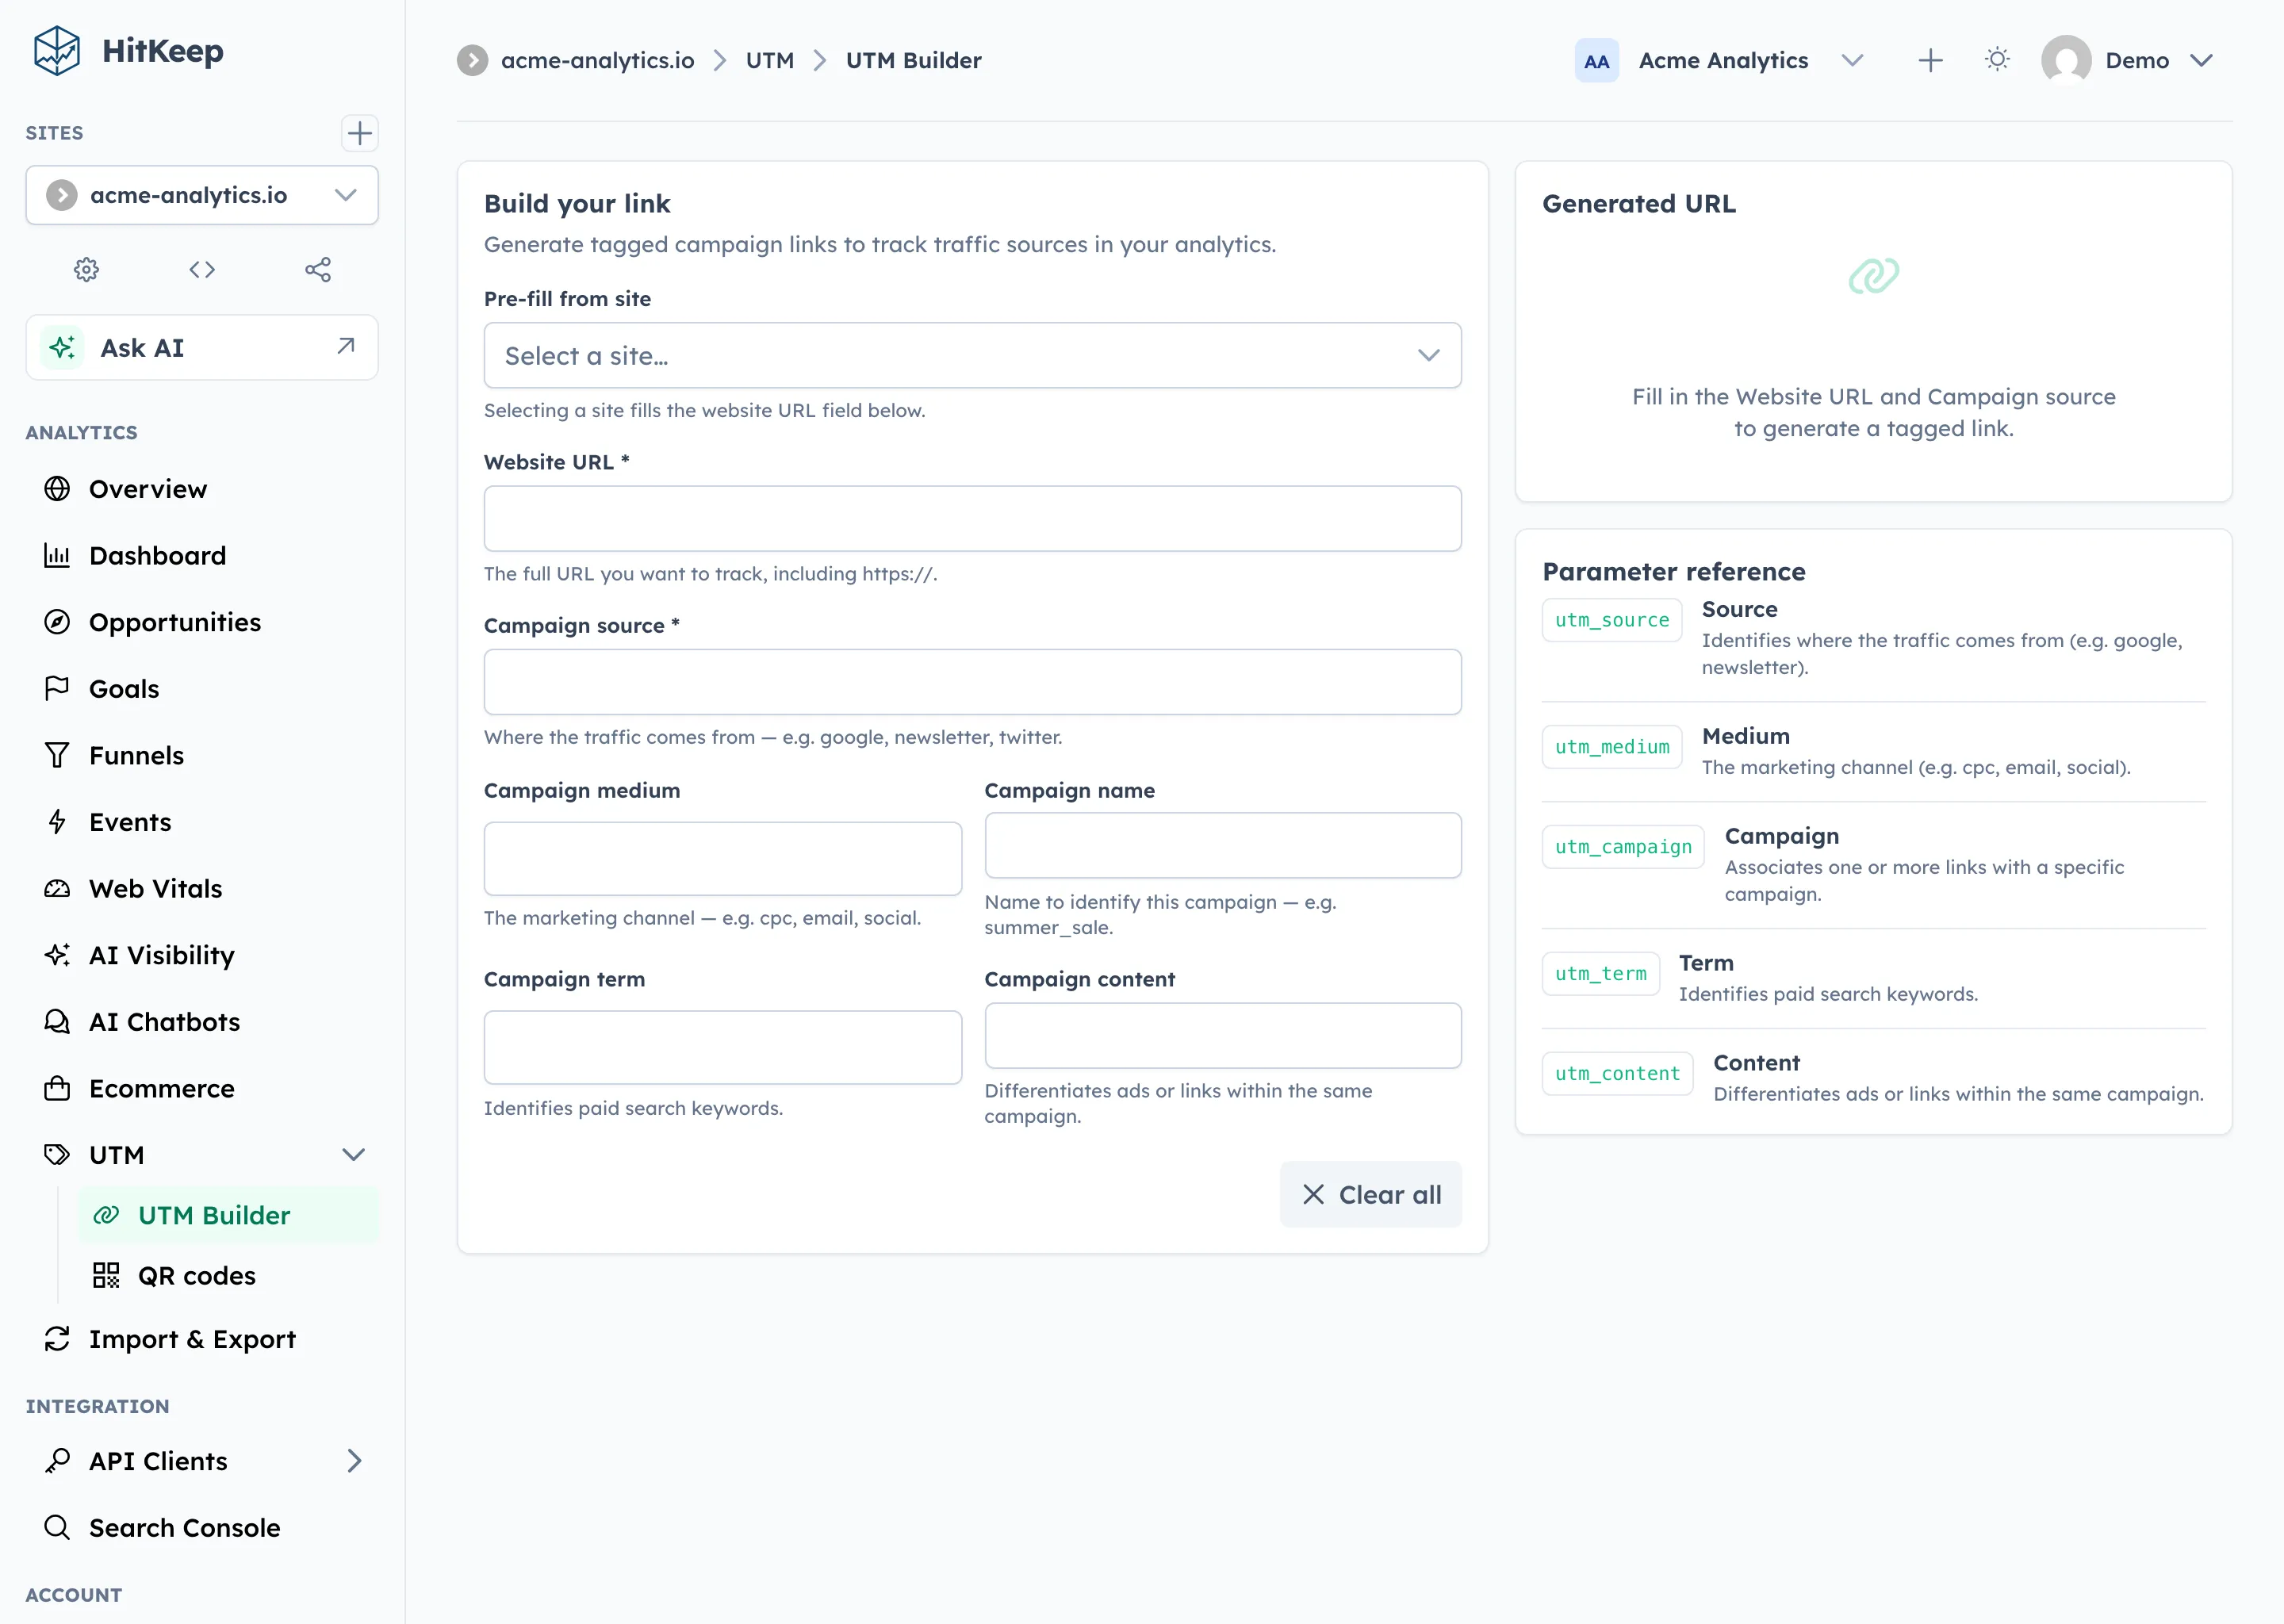Click the UTM tag icon
The width and height of the screenshot is (2284, 1624).
57,1154
